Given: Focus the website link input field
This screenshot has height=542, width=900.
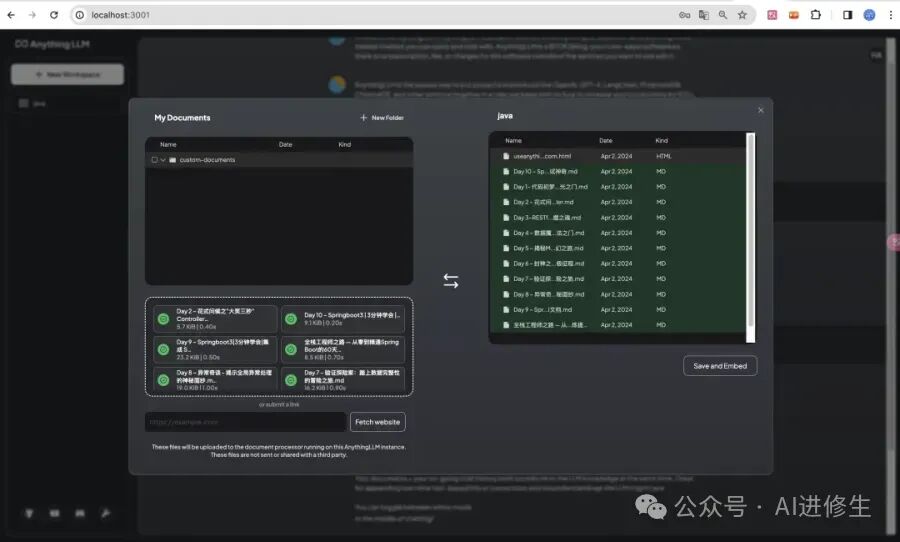Looking at the screenshot, I should pyautogui.click(x=246, y=422).
